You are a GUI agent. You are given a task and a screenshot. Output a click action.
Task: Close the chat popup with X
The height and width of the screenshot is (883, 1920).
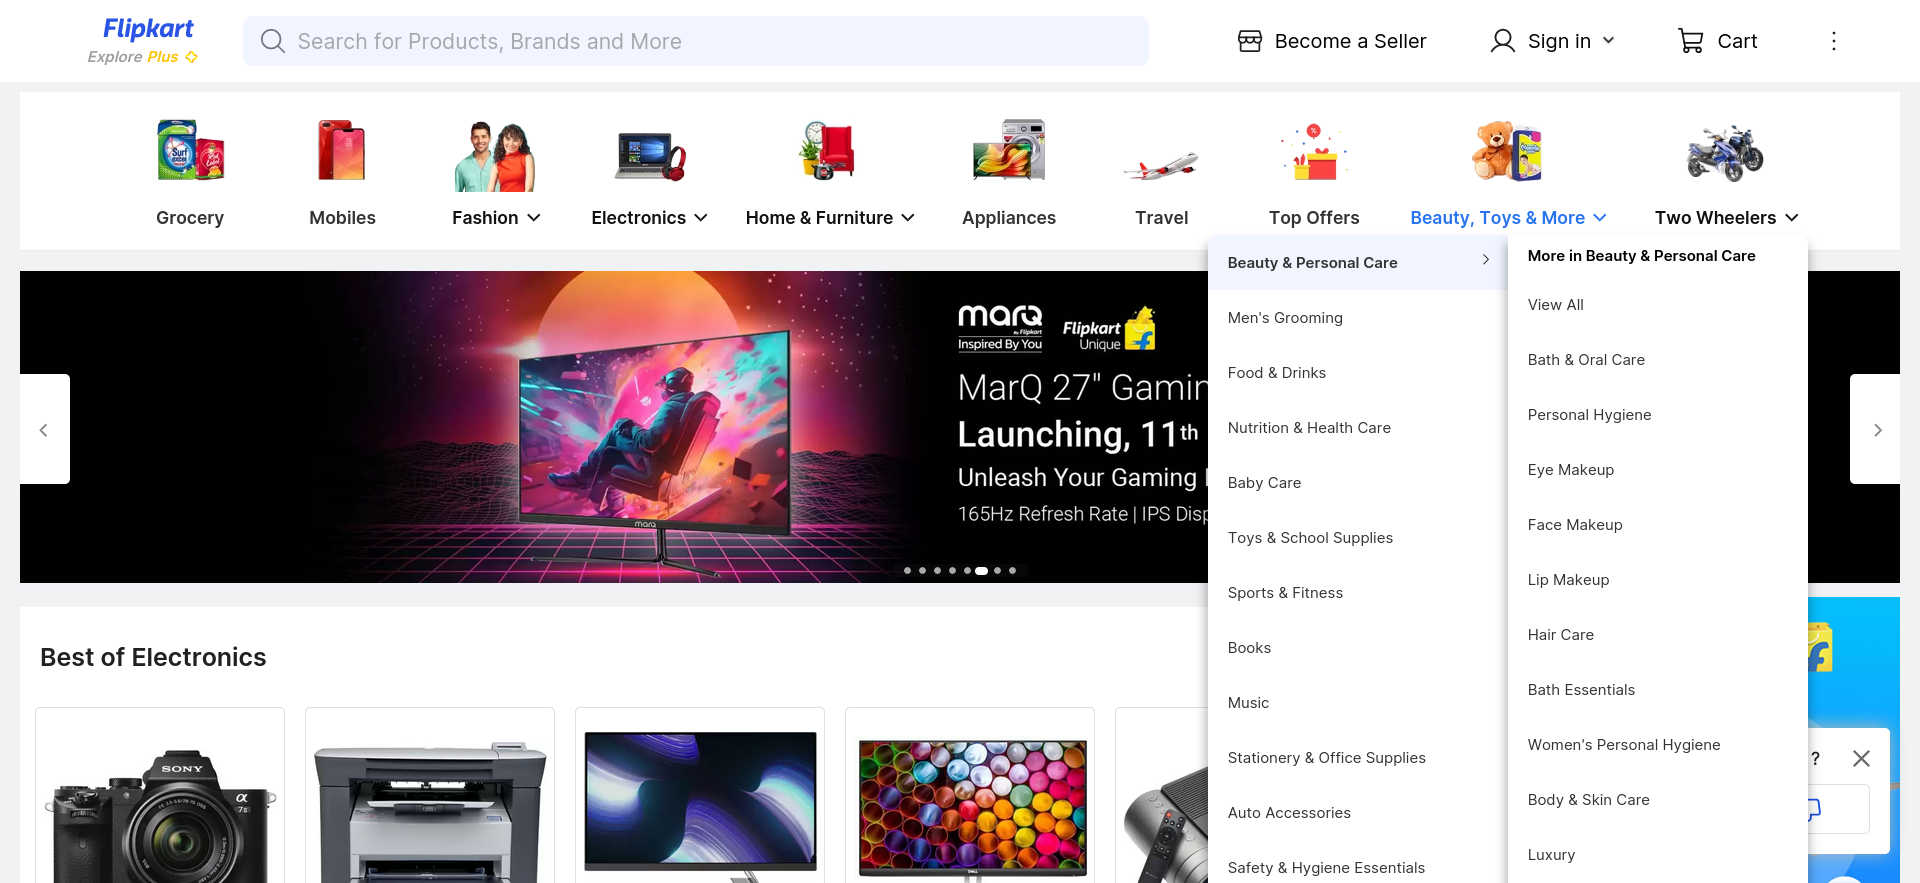[x=1861, y=759]
